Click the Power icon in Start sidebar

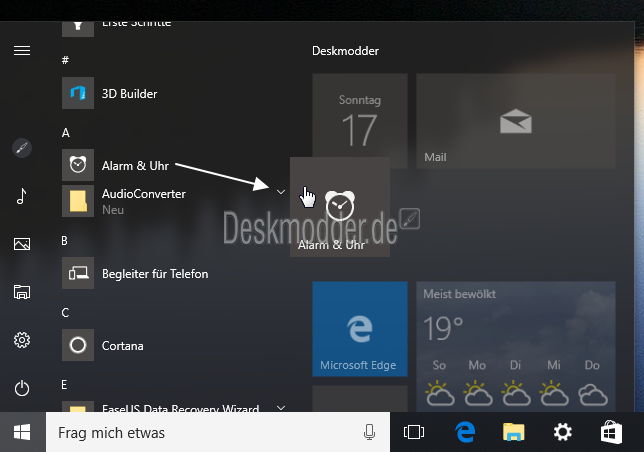[22, 388]
